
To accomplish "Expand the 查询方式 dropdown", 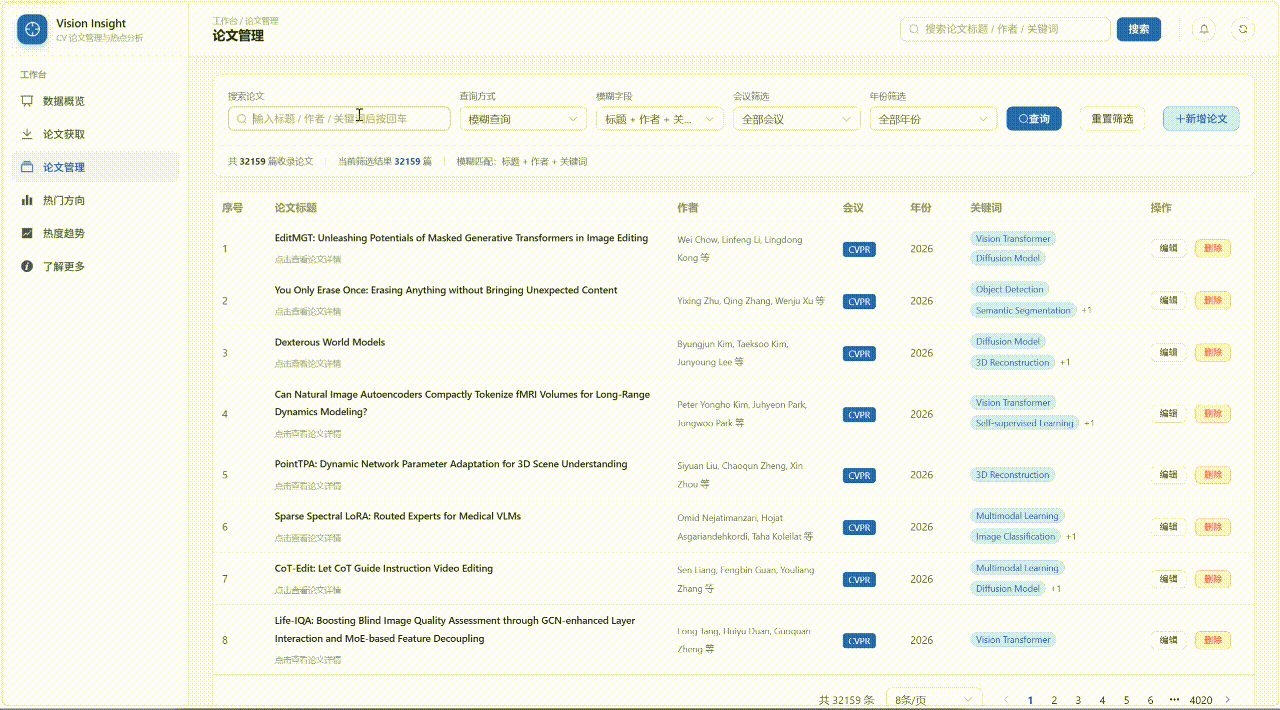I will coord(523,119).
